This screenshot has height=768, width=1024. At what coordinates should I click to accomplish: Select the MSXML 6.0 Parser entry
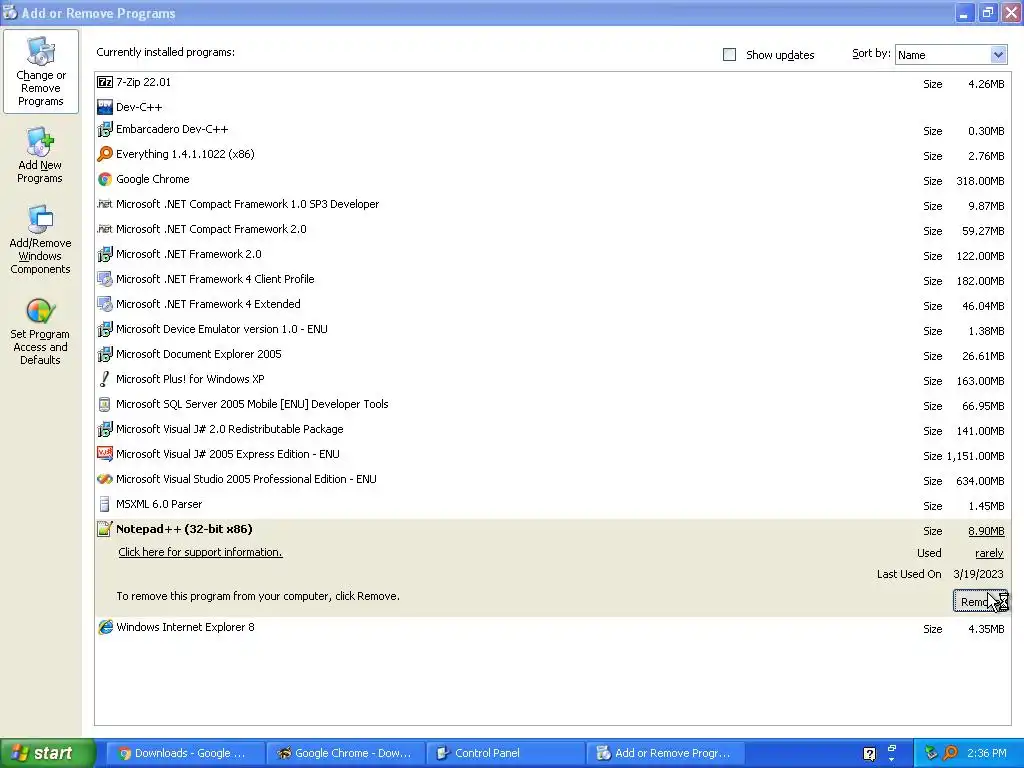159,504
